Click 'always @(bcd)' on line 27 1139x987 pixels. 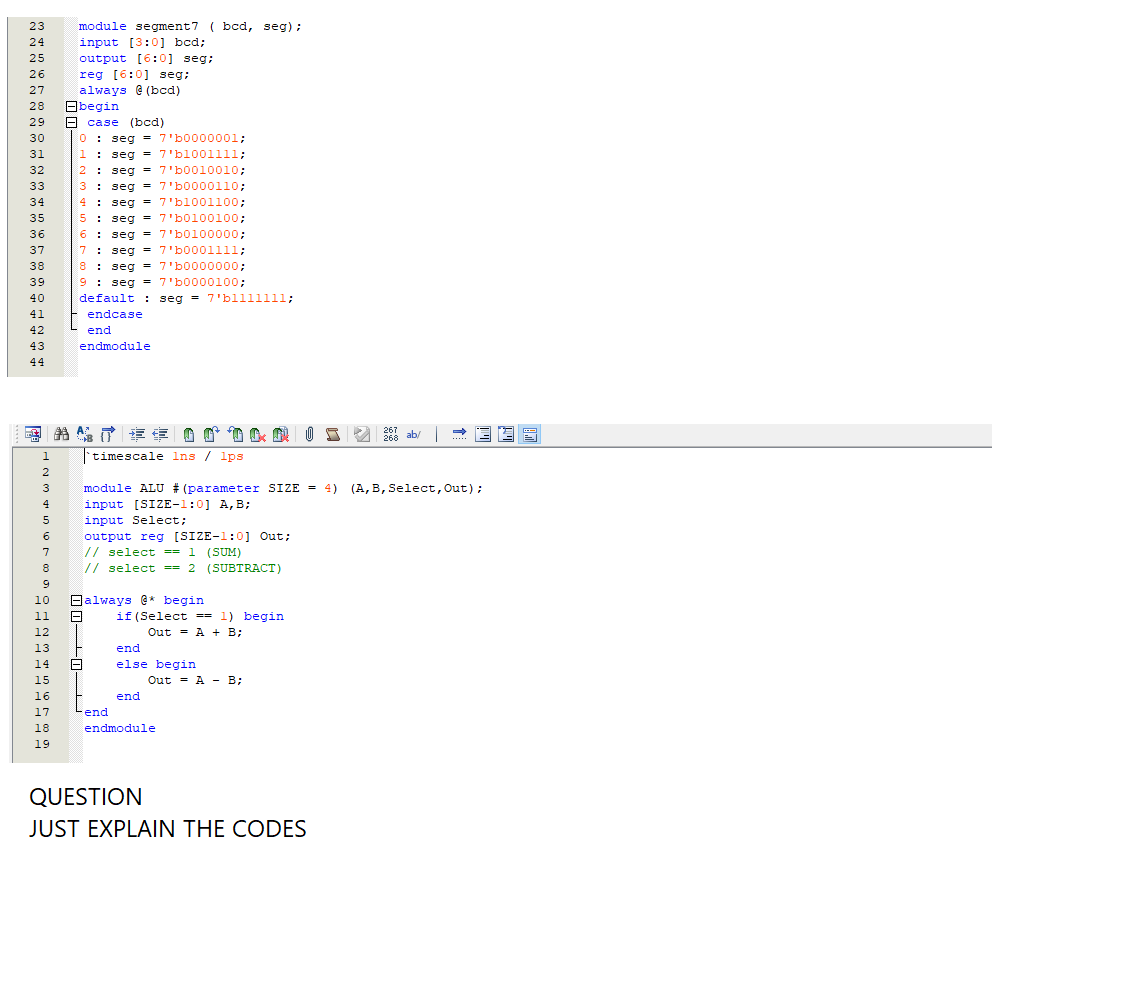[130, 91]
